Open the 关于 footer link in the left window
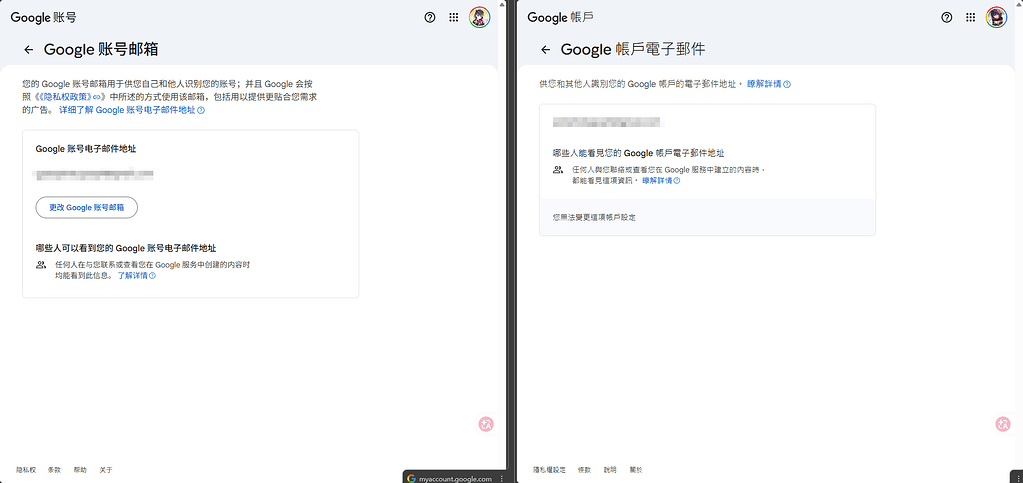Viewport: 1023px width, 483px height. [x=106, y=470]
